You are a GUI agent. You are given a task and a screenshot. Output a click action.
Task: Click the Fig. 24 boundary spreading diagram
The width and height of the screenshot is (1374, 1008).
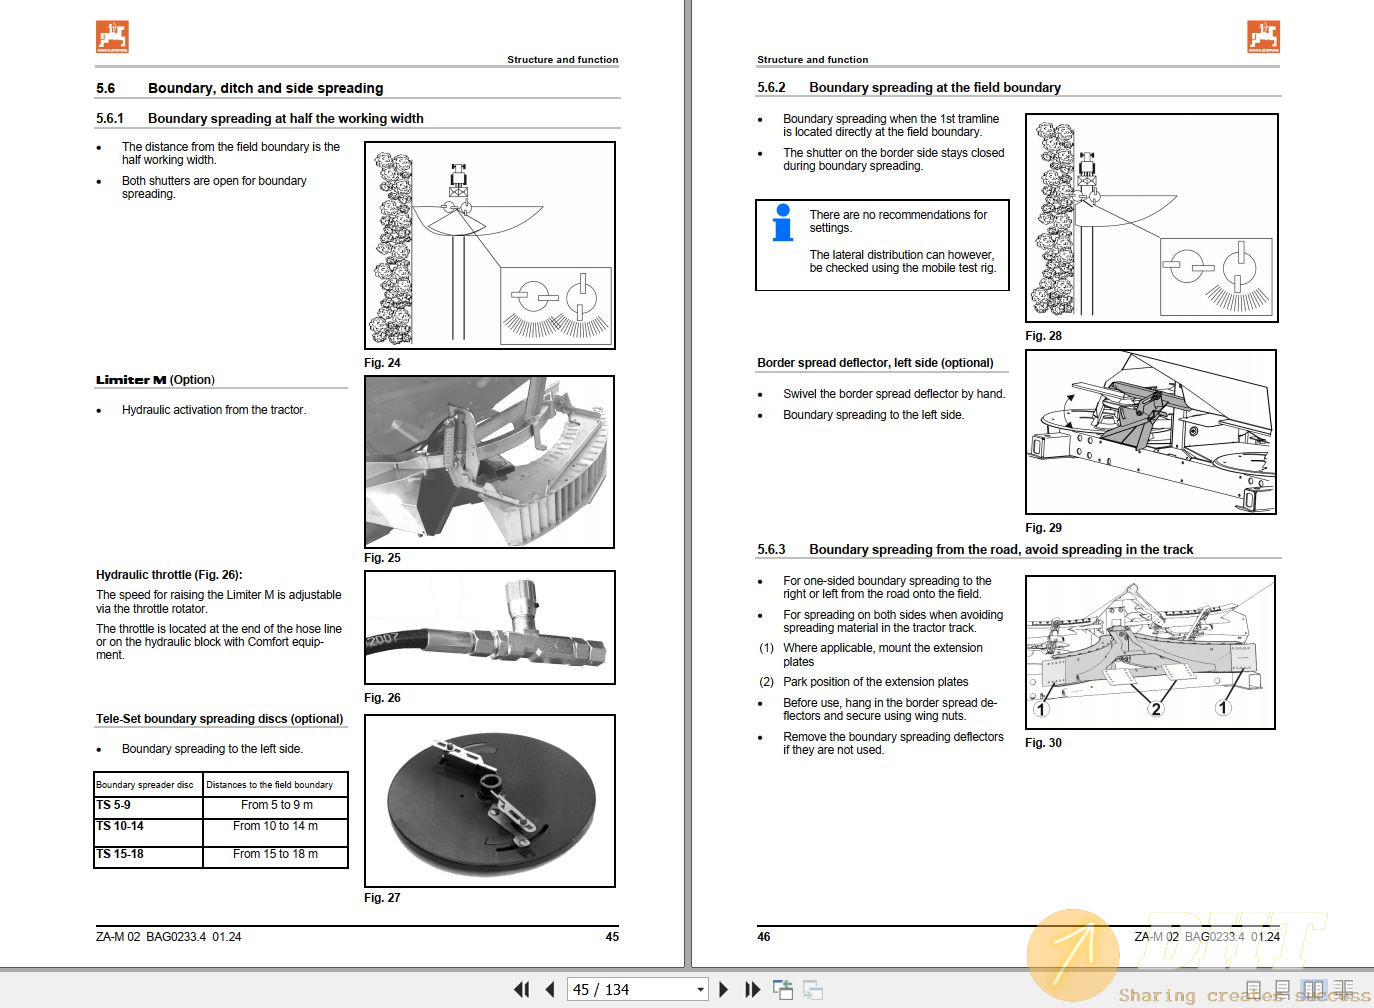click(x=490, y=245)
